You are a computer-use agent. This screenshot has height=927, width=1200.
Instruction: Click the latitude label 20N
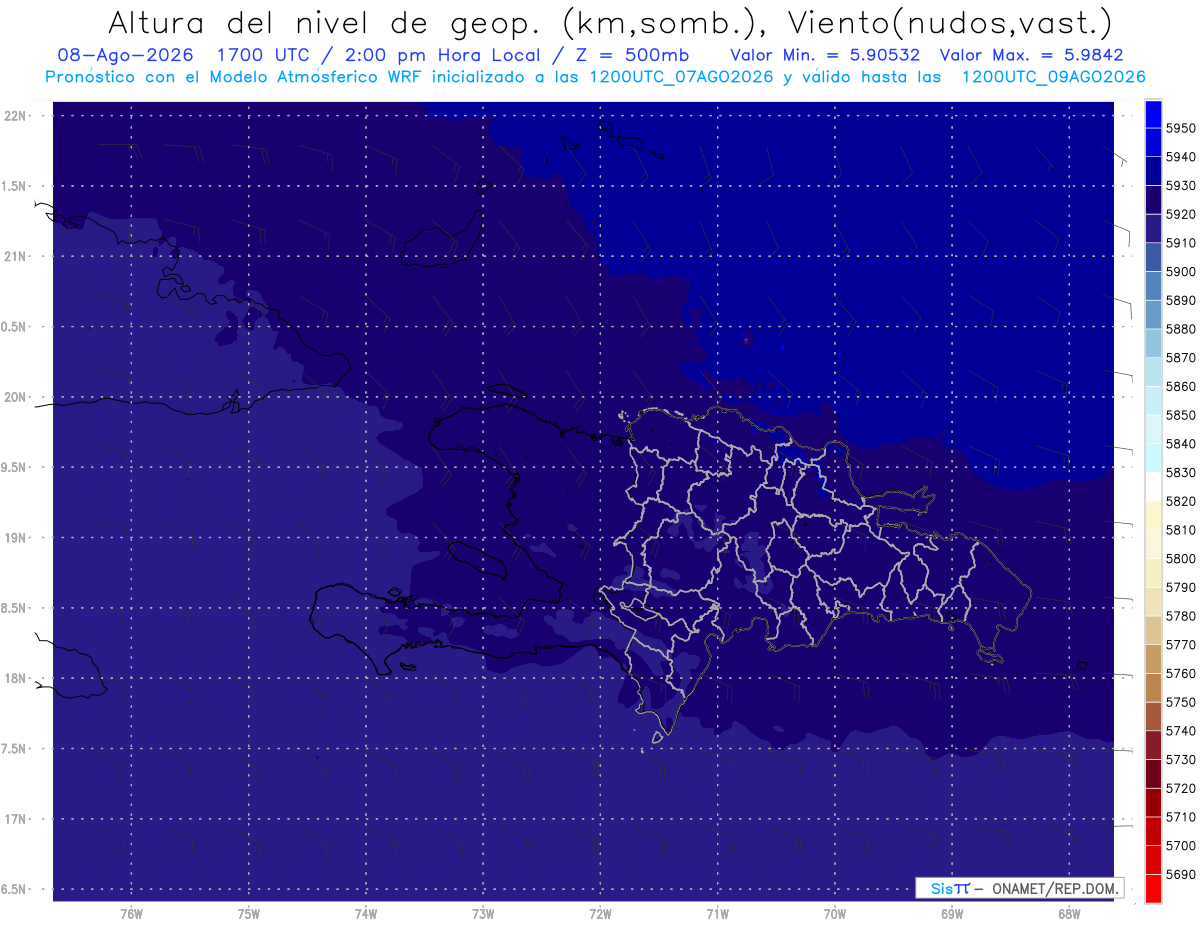pos(14,397)
